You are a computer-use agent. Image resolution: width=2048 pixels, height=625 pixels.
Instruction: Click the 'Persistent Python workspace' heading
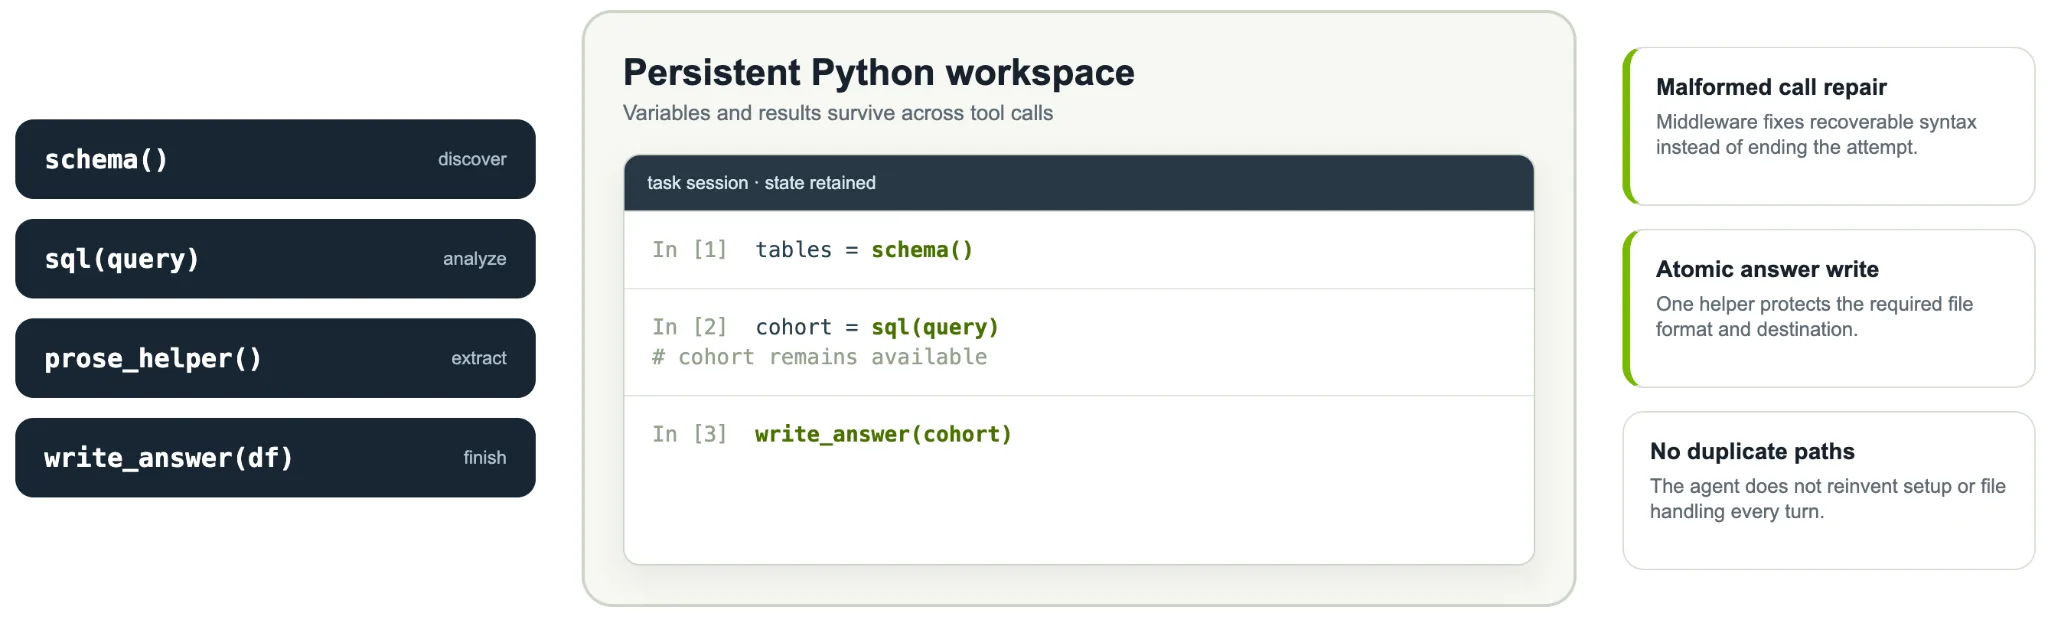pos(879,73)
